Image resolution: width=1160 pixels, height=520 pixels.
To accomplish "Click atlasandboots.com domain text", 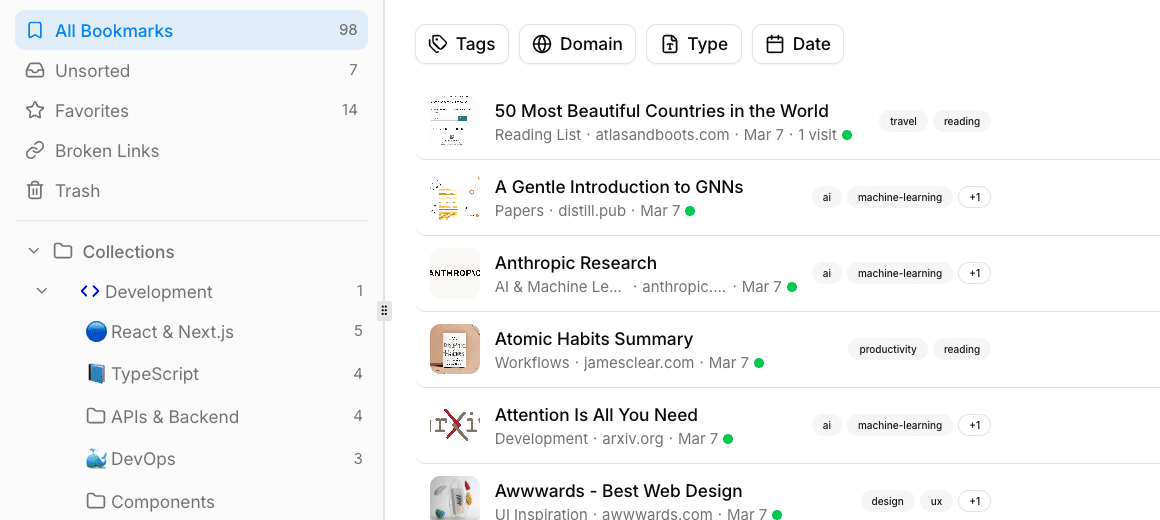I will (662, 135).
